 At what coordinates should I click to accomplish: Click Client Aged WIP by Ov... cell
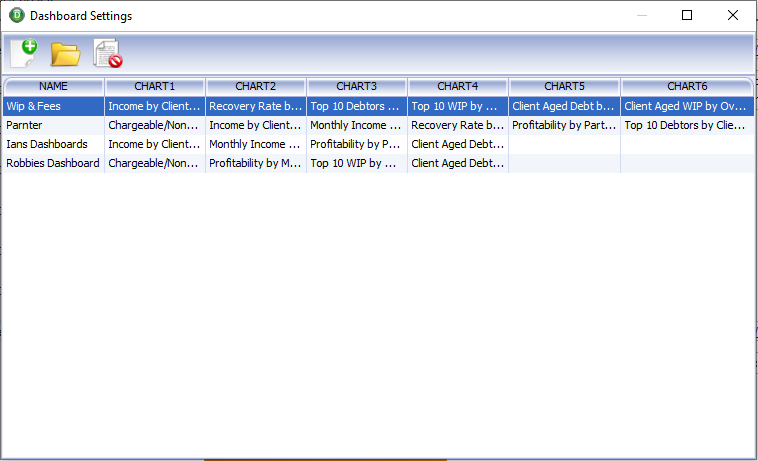(x=687, y=106)
